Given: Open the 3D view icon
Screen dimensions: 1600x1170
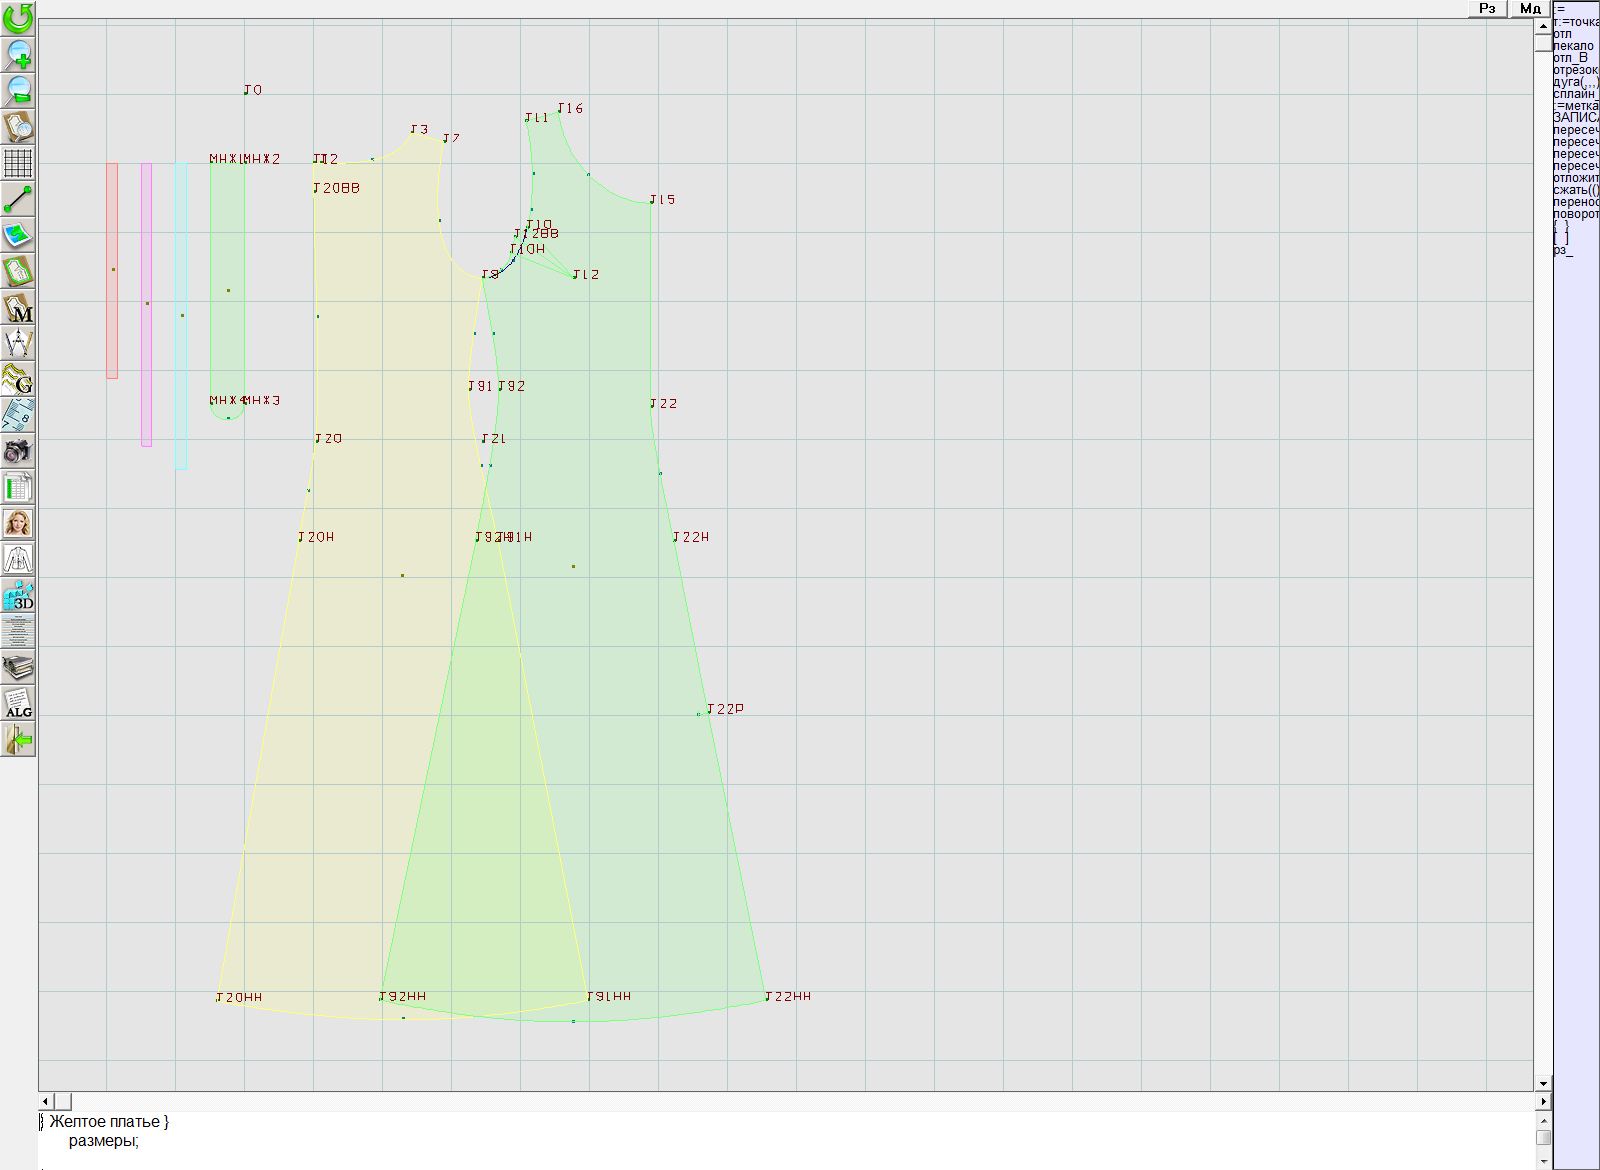Looking at the screenshot, I should 18,596.
